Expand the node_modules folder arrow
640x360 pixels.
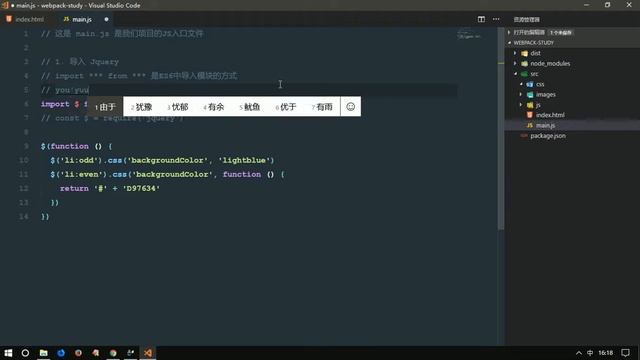[x=515, y=63]
